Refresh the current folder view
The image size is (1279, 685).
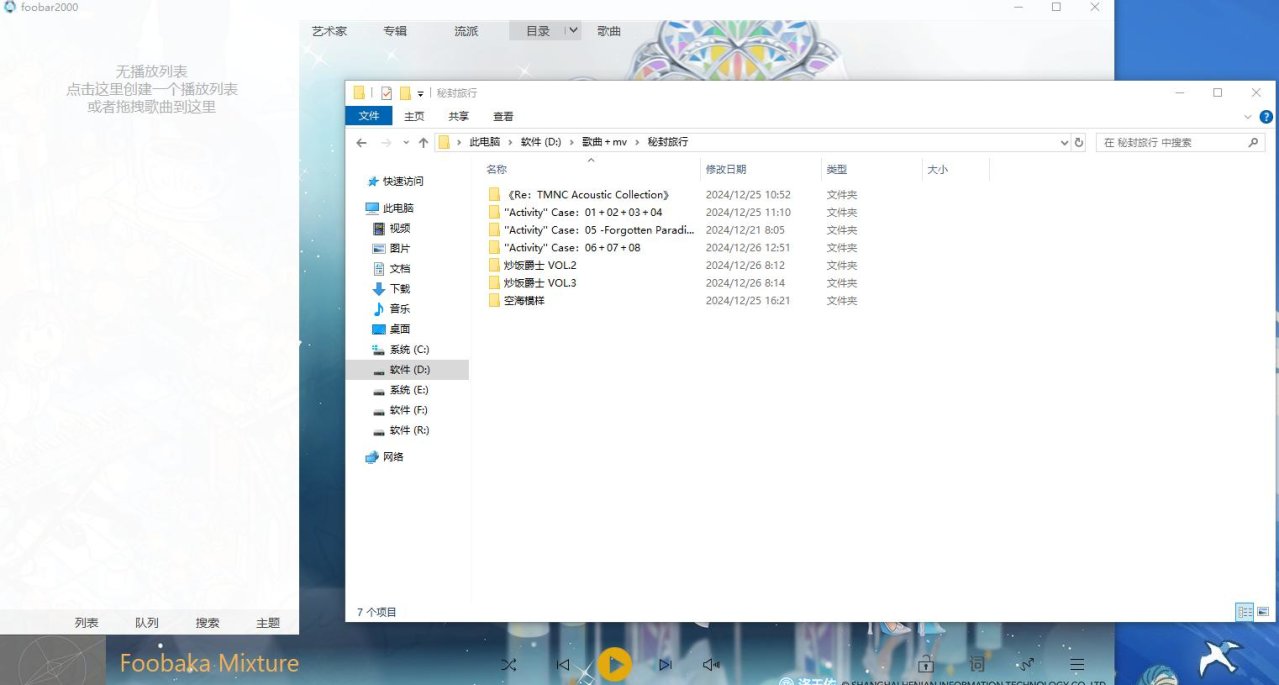(x=1079, y=143)
